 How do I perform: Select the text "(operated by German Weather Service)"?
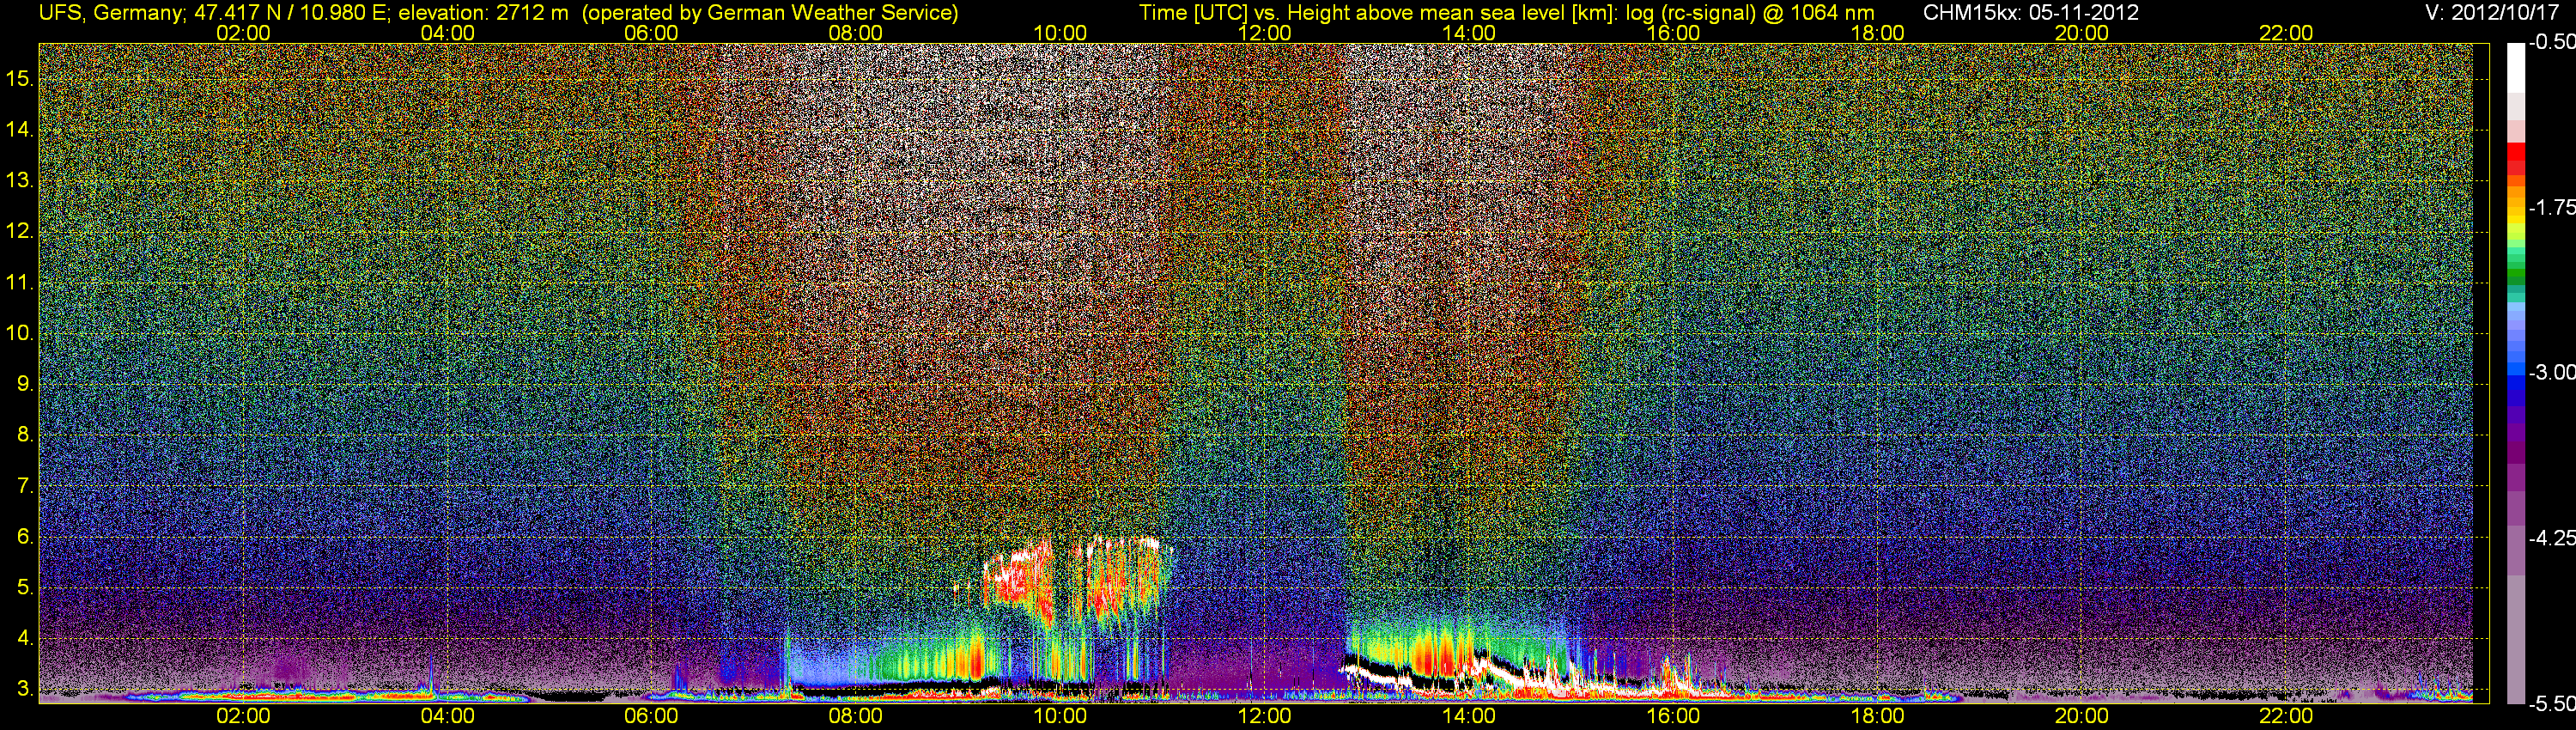[x=770, y=12]
